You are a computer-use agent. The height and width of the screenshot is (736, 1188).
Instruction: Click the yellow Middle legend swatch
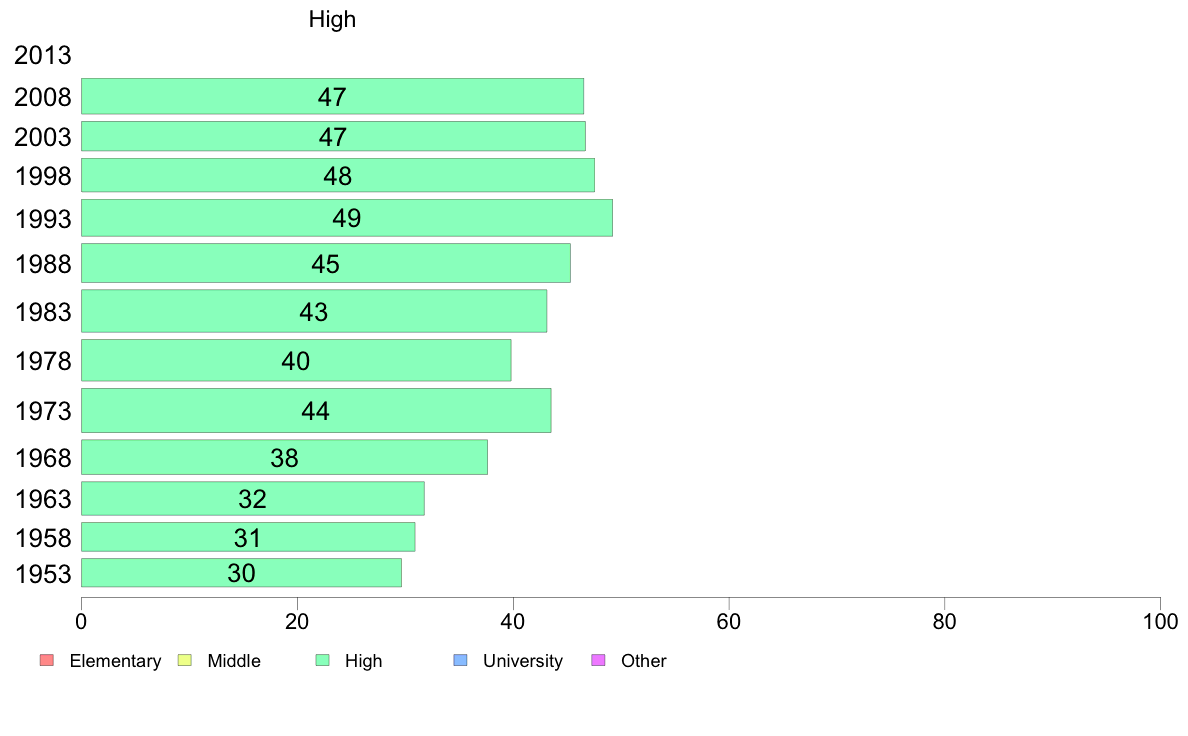[x=184, y=660]
